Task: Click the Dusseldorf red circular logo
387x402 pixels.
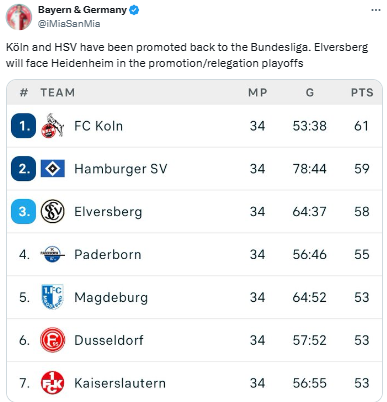Action: pos(52,340)
